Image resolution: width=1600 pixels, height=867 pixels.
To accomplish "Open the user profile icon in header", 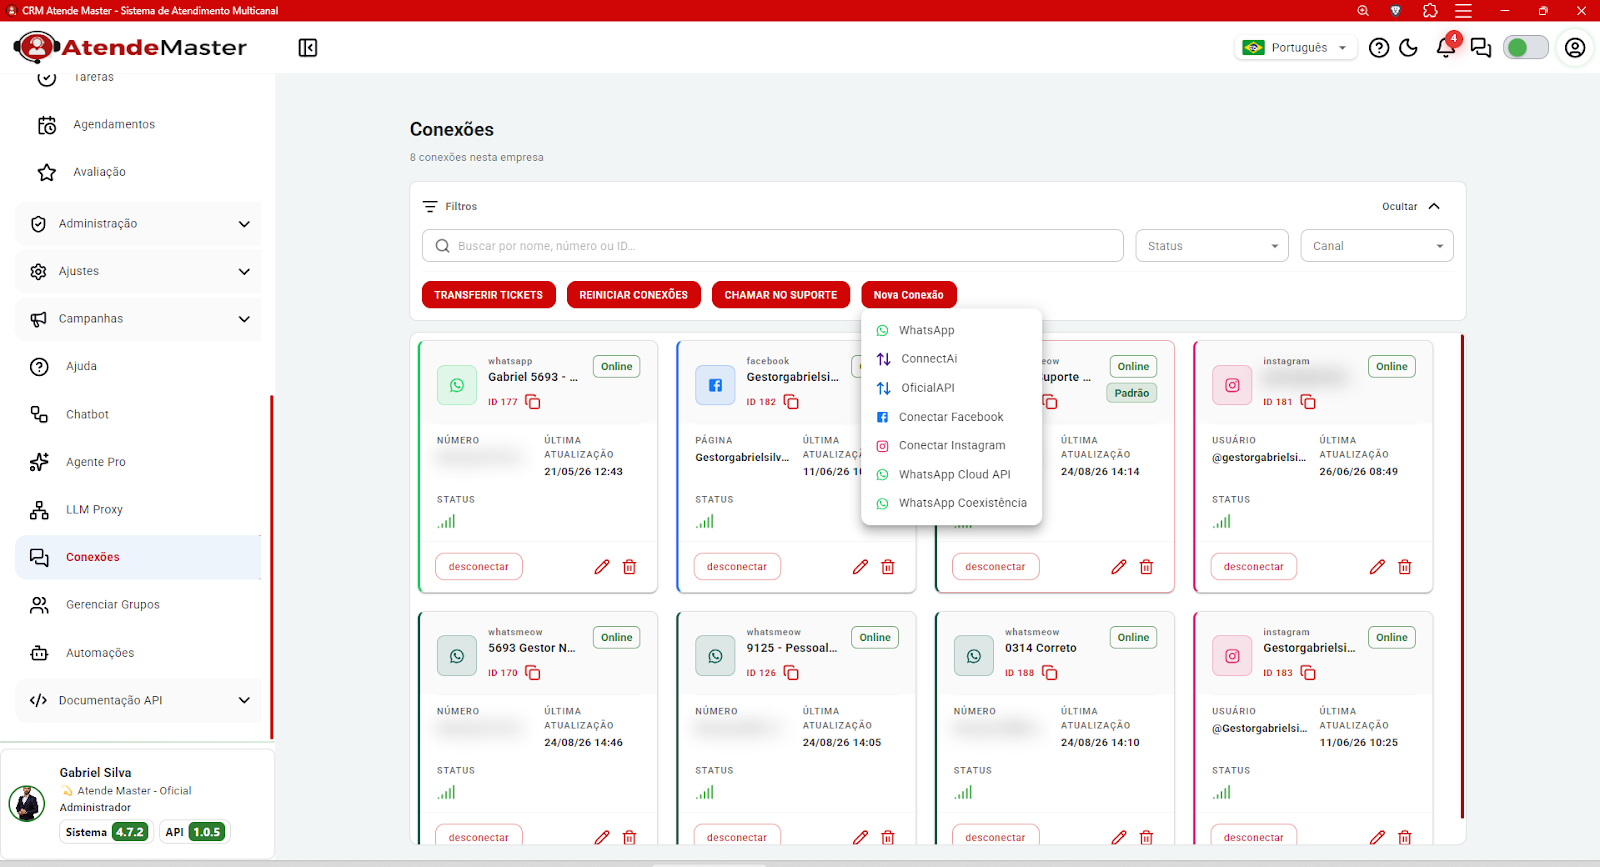I will pos(1575,48).
